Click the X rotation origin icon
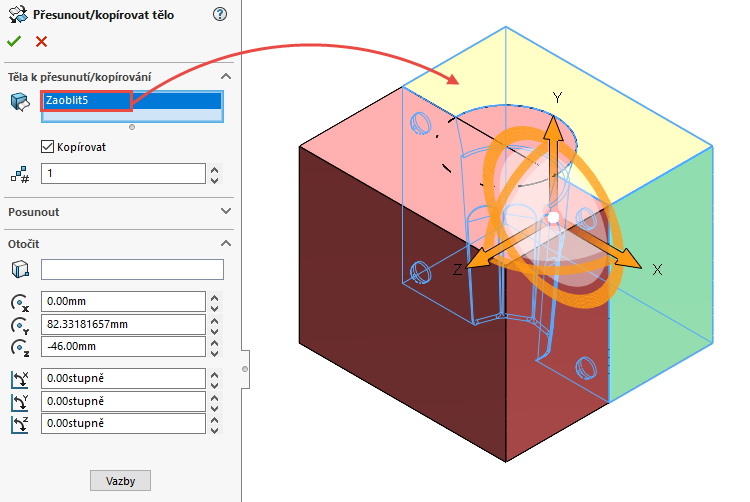 click(x=20, y=303)
